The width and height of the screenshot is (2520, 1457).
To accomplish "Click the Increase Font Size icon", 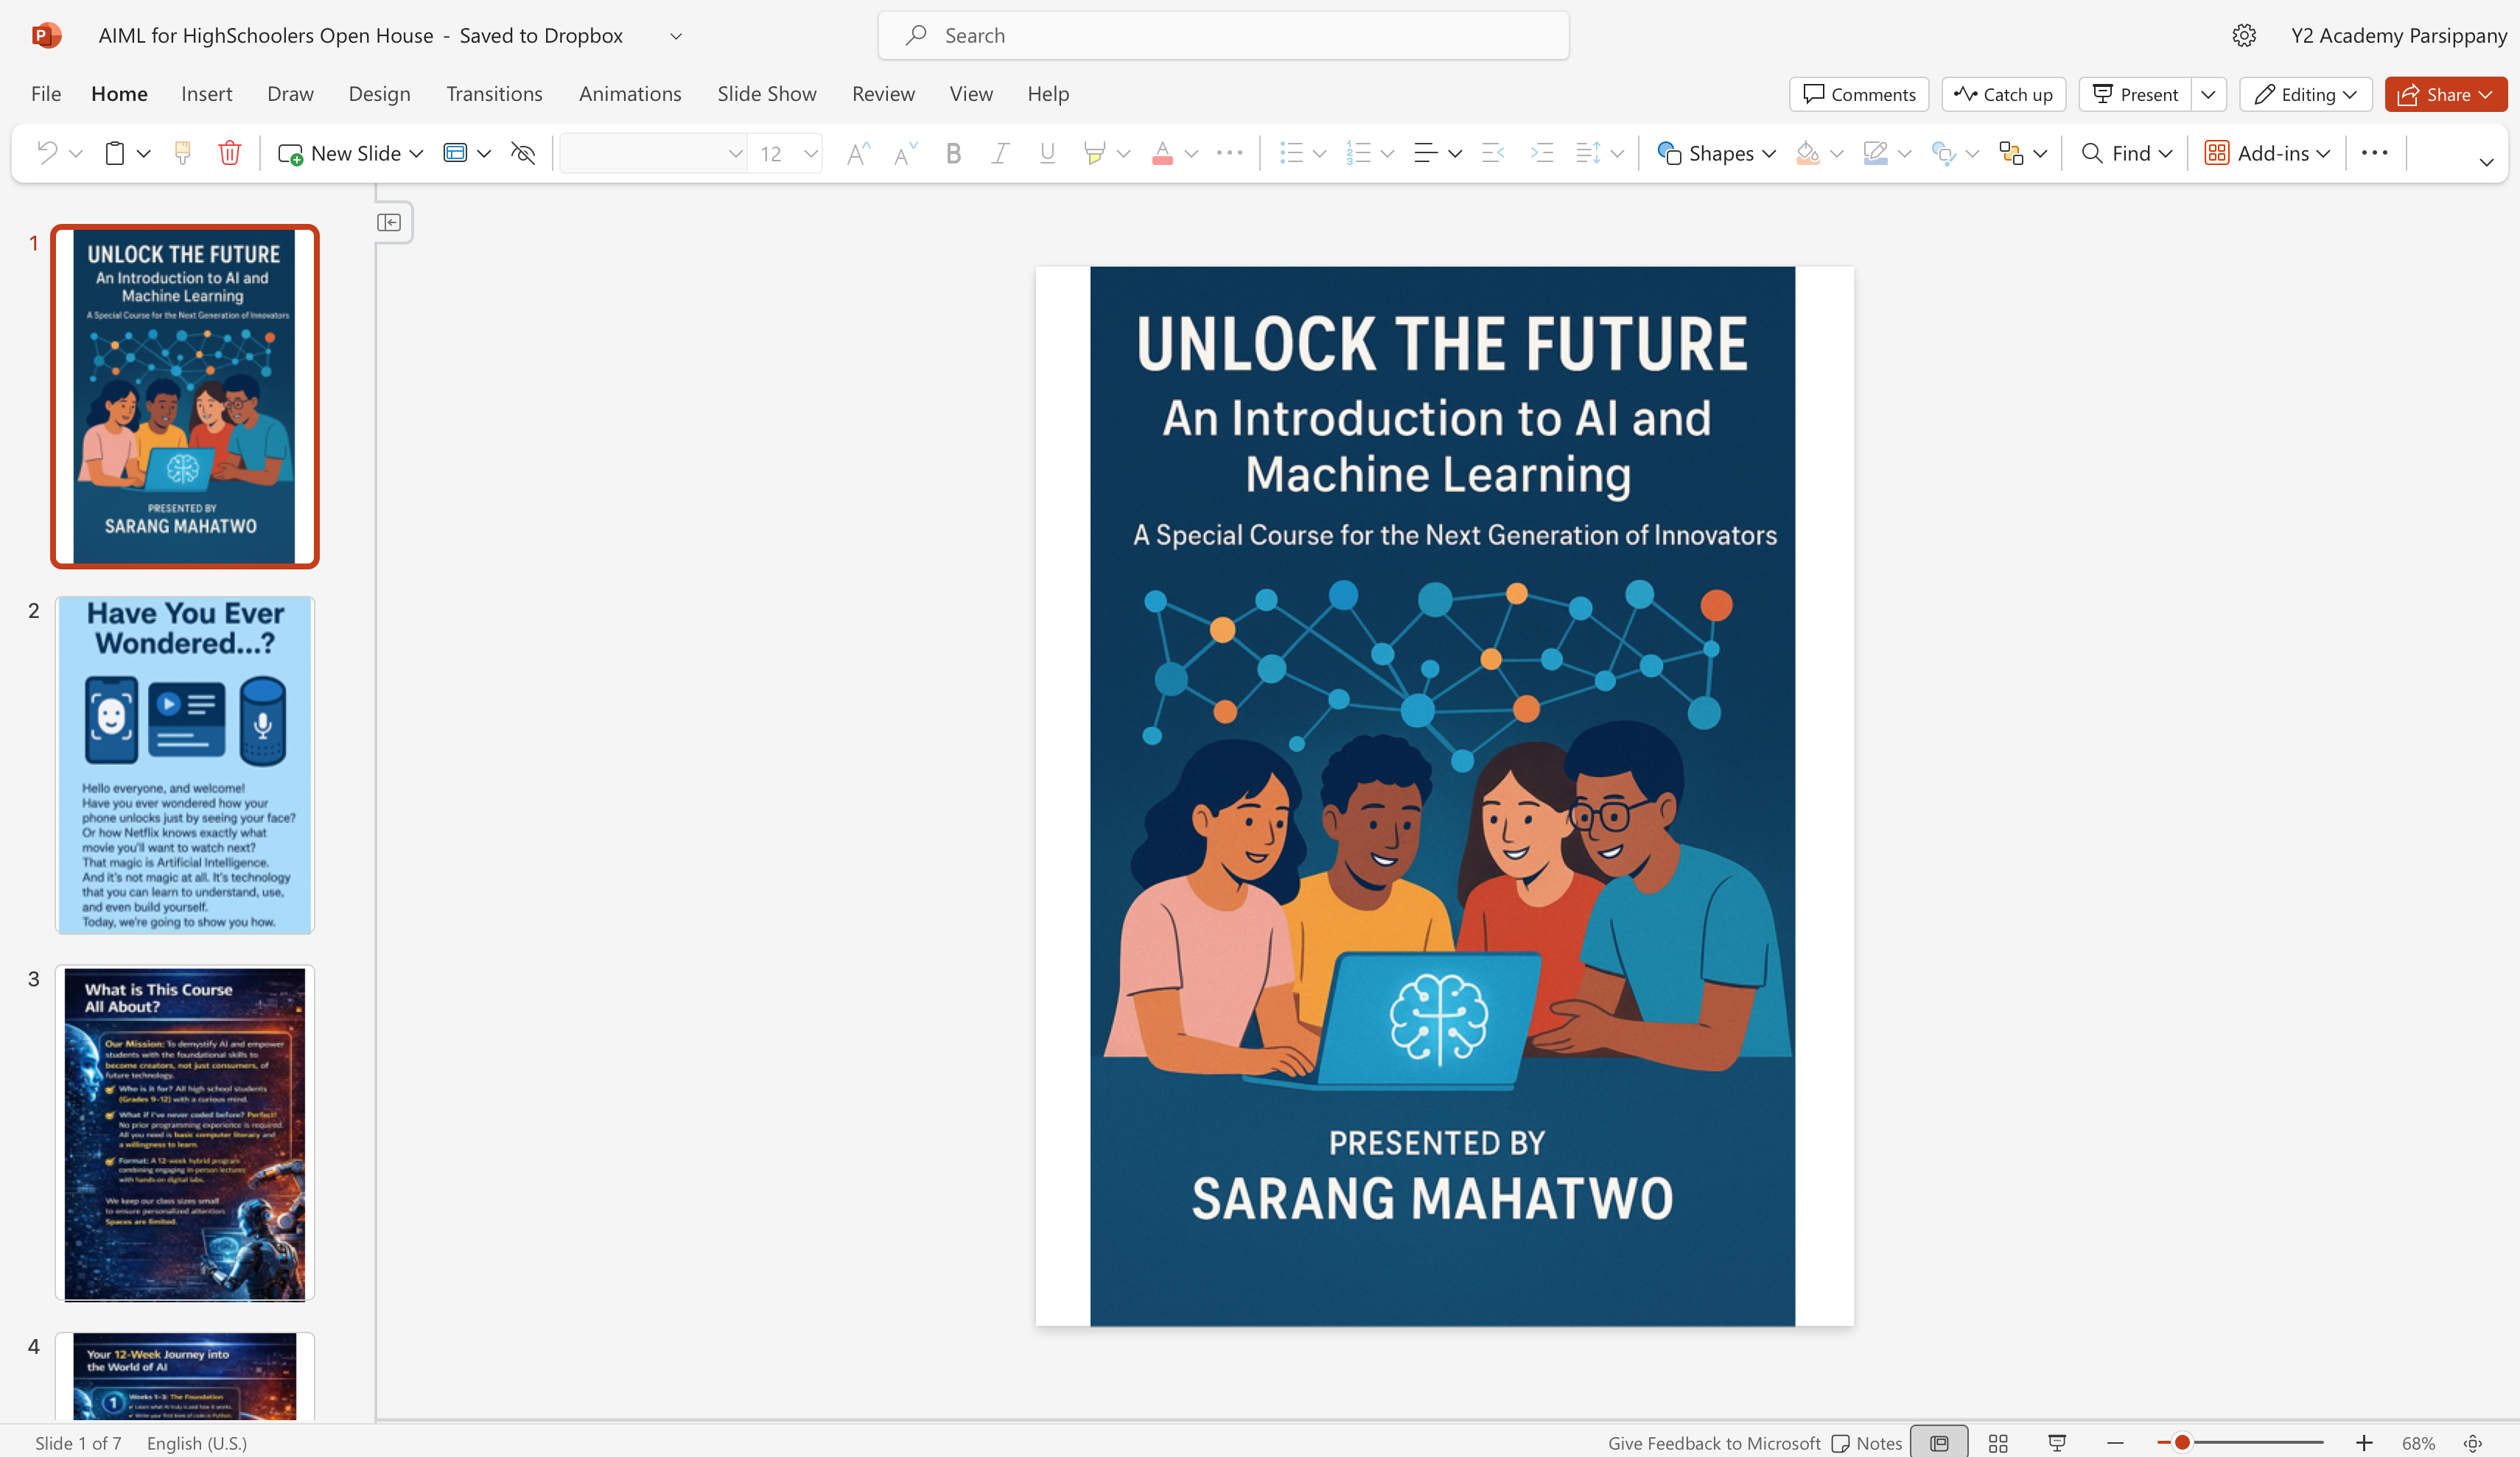I will pyautogui.click(x=857, y=153).
